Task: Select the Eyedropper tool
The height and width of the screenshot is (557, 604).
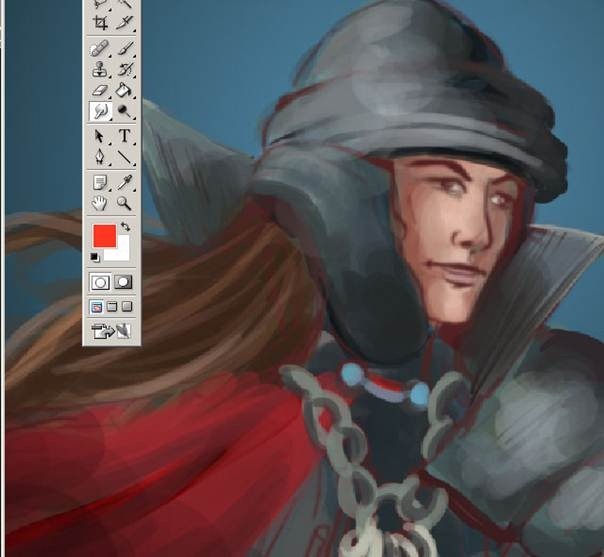Action: [x=125, y=182]
